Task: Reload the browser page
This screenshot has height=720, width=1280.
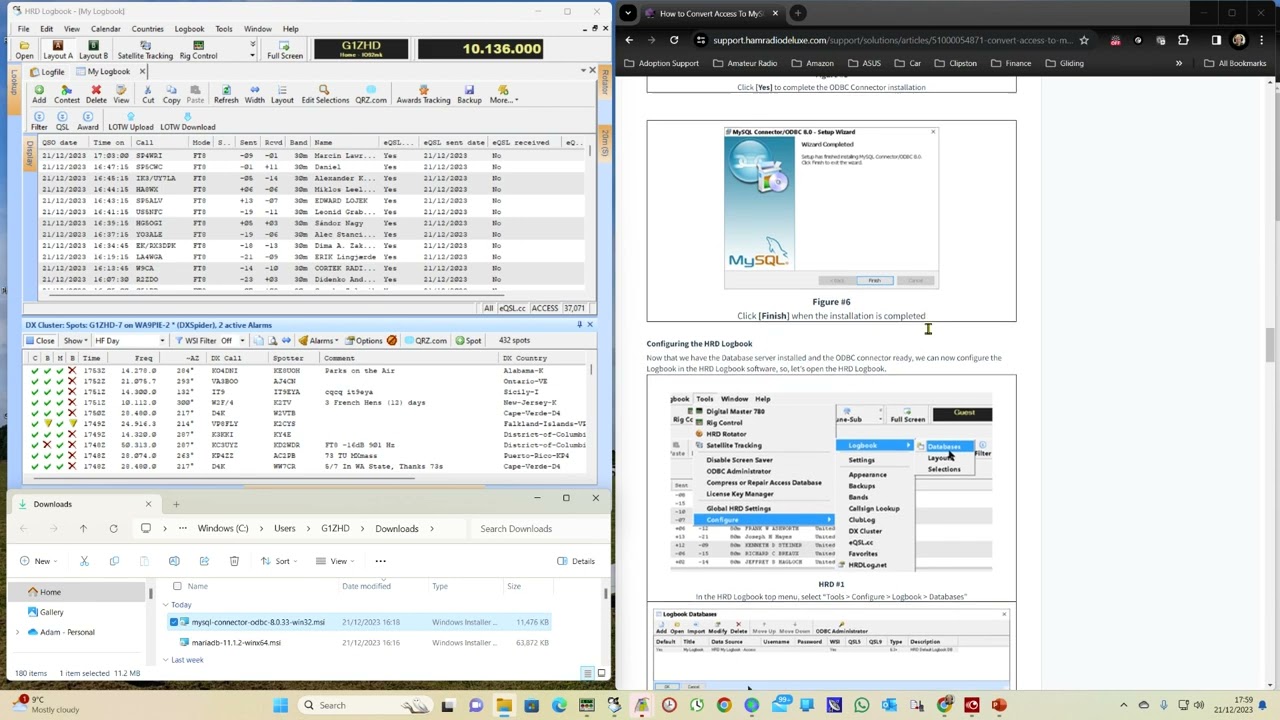Action: pos(674,40)
